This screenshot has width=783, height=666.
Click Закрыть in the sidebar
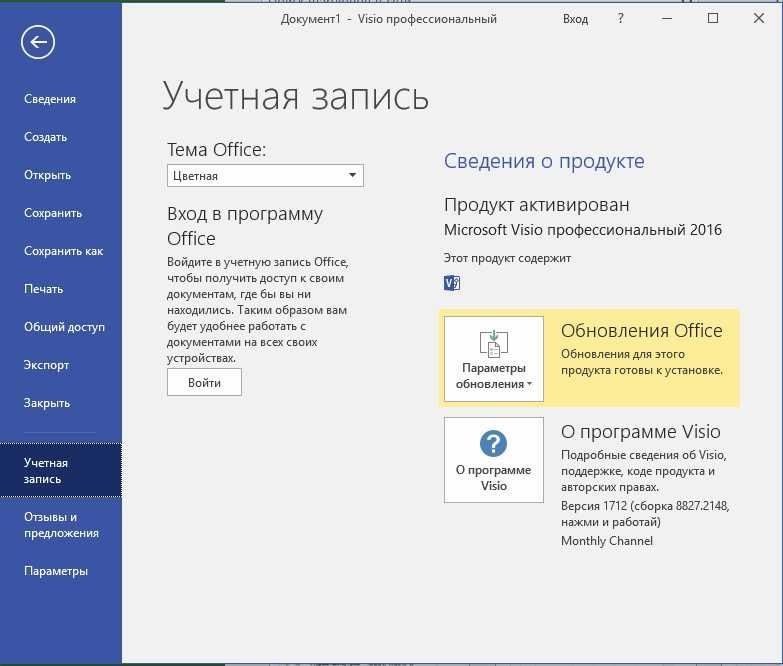click(47, 403)
